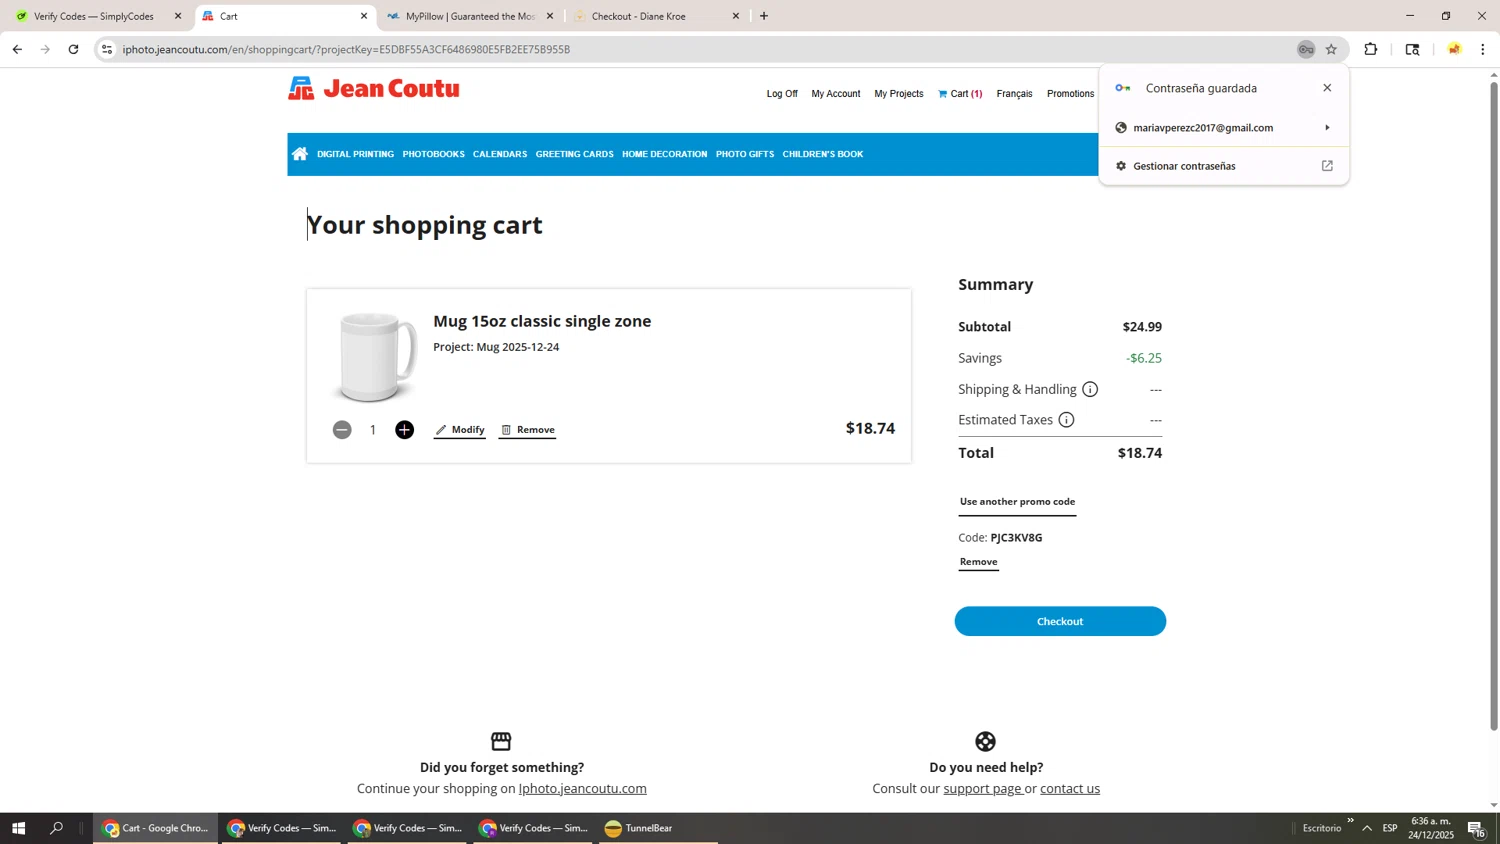Open My Account page

(x=836, y=94)
